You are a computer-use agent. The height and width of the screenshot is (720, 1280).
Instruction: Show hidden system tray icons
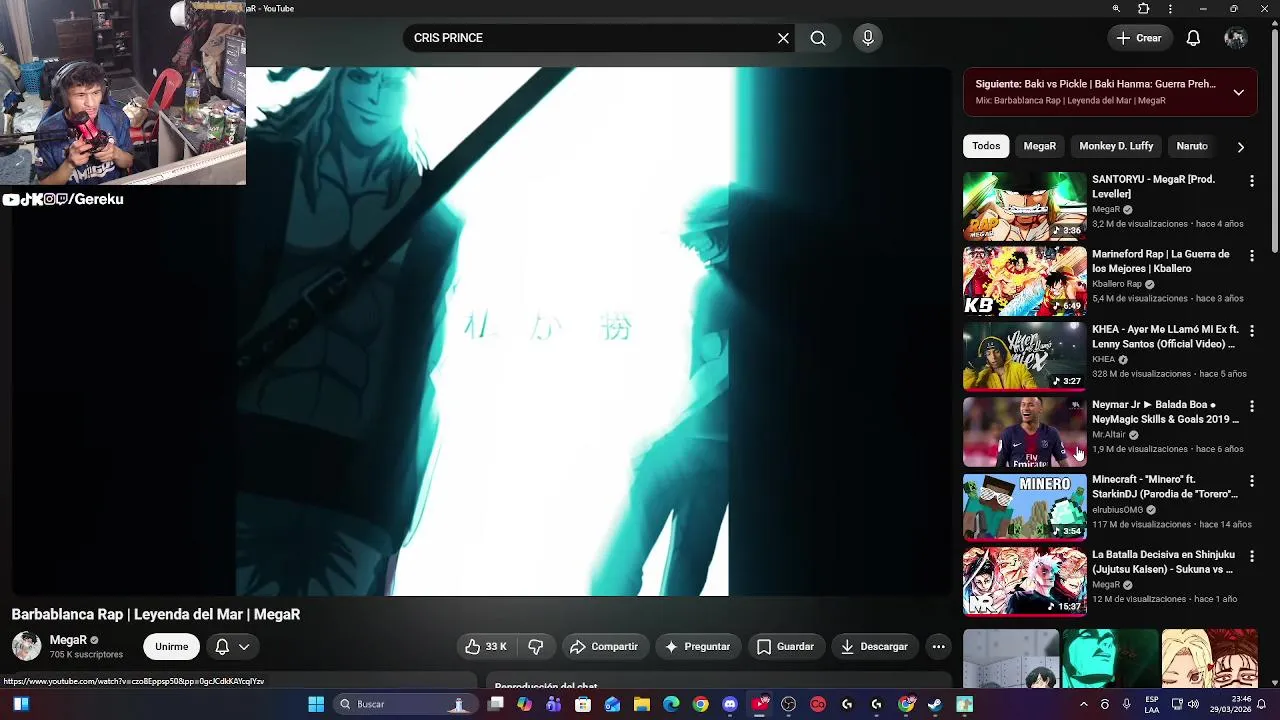coord(1083,704)
